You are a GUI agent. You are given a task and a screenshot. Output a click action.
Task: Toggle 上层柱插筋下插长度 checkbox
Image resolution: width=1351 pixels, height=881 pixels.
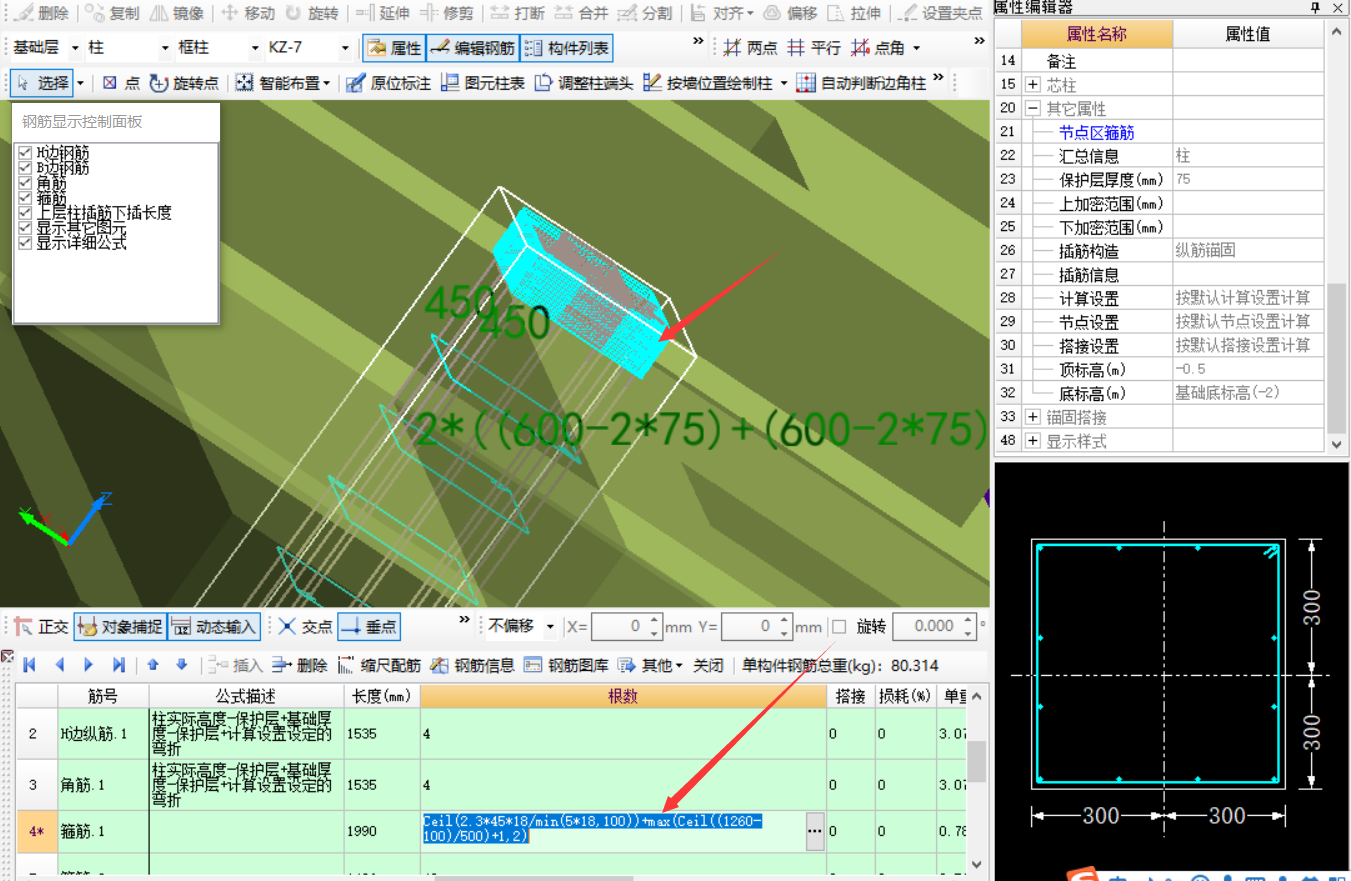(x=25, y=213)
